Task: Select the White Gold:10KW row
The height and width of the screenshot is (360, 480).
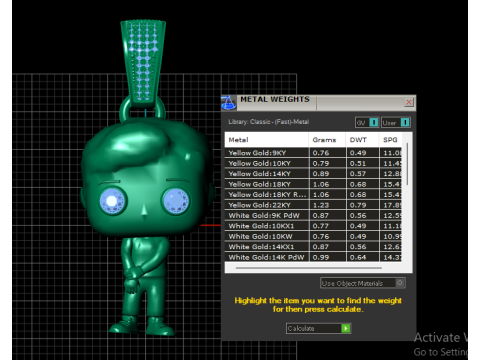Action: pyautogui.click(x=313, y=236)
